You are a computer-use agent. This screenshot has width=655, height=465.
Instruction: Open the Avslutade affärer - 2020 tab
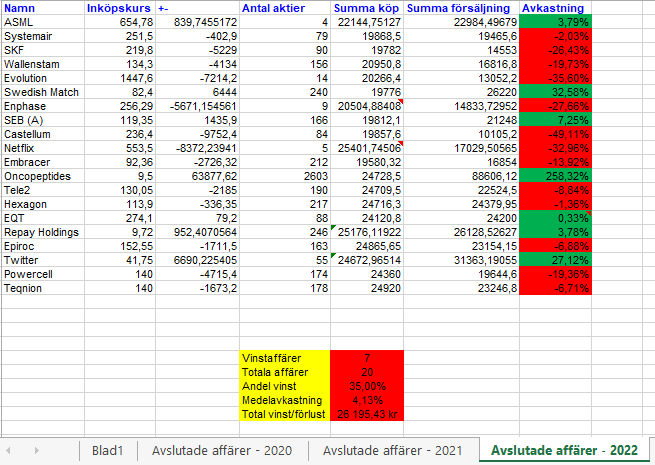[222, 450]
